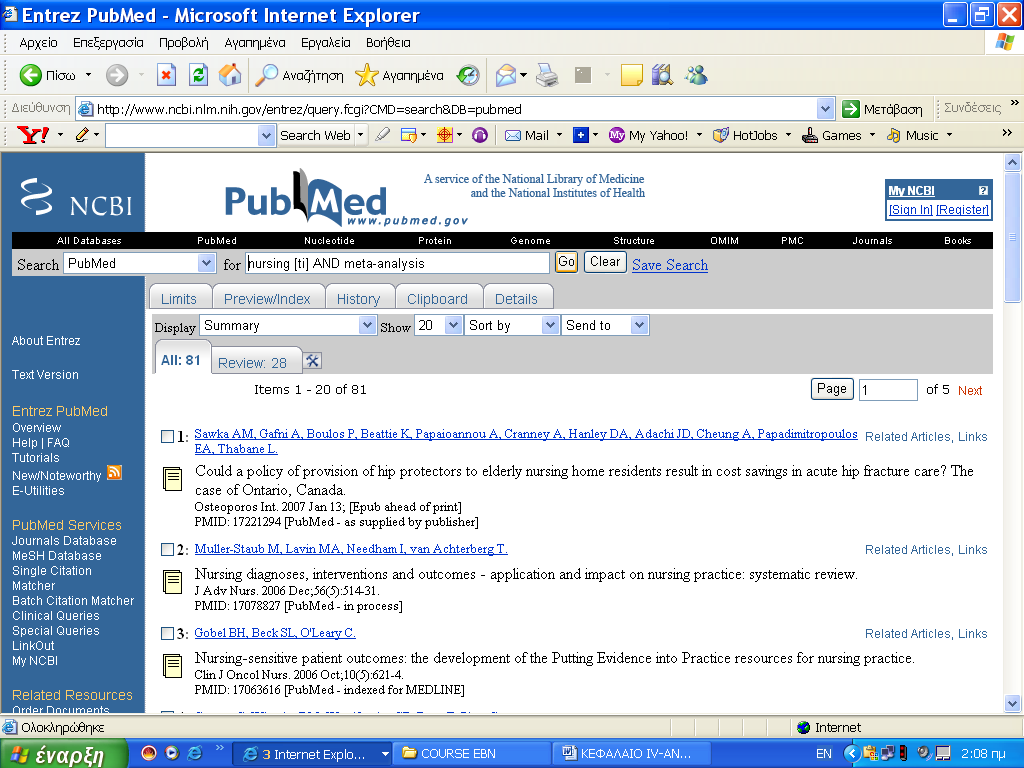
Task: Click the orange target icon in Yahoo toolbar
Action: pos(445,135)
